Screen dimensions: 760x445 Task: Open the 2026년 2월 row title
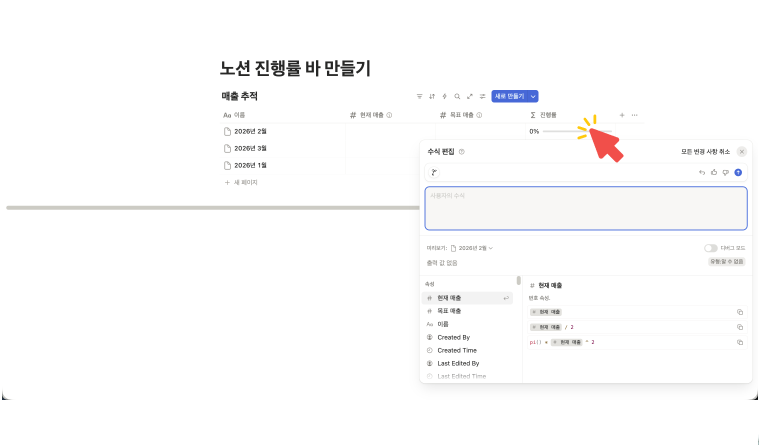point(250,131)
